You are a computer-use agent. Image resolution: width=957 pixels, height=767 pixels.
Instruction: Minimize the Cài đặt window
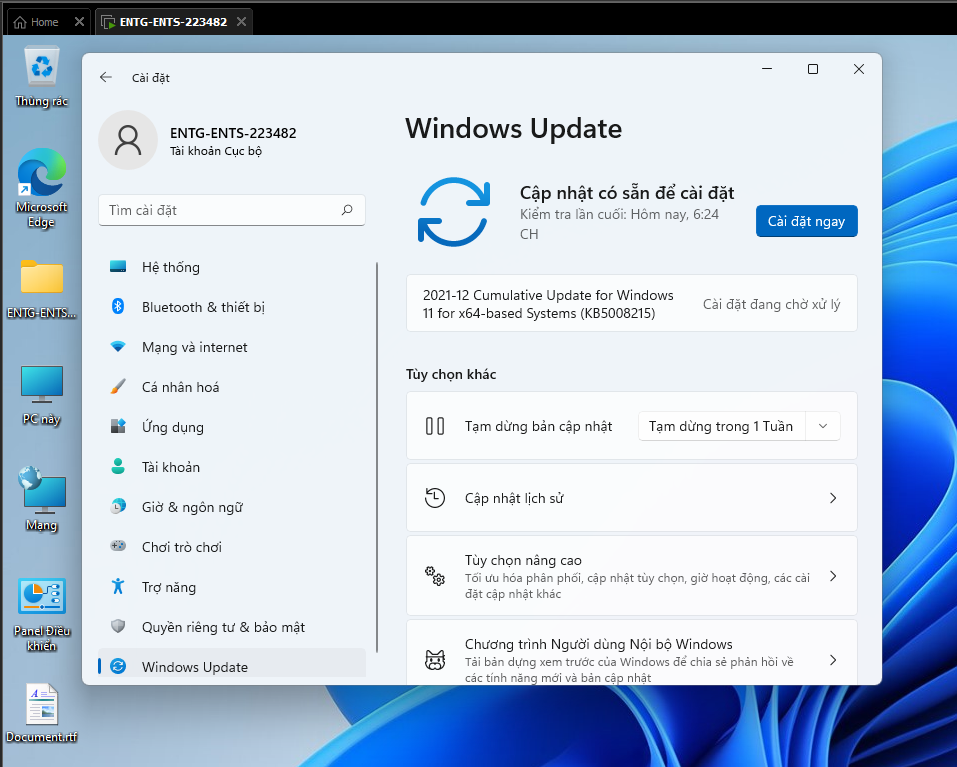tap(767, 69)
